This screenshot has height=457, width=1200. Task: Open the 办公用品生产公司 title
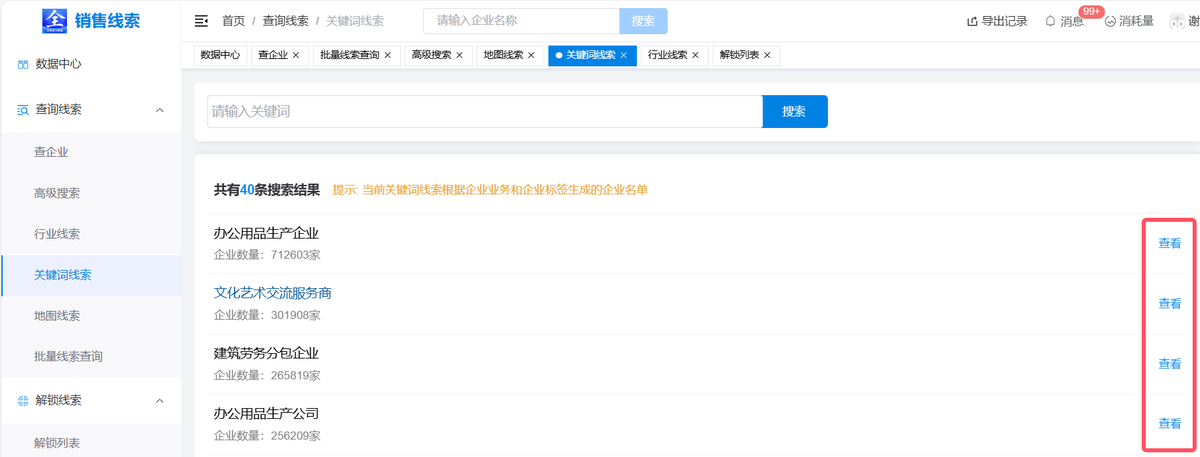point(266,413)
